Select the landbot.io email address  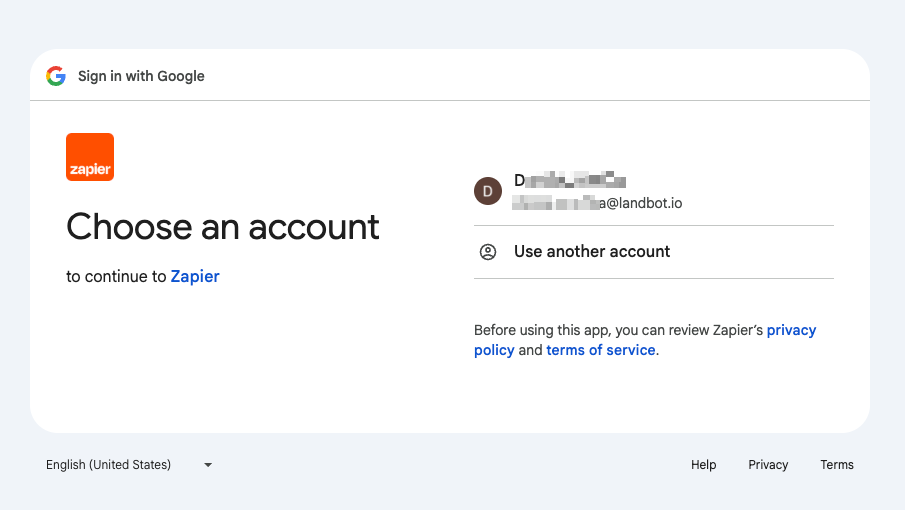597,203
